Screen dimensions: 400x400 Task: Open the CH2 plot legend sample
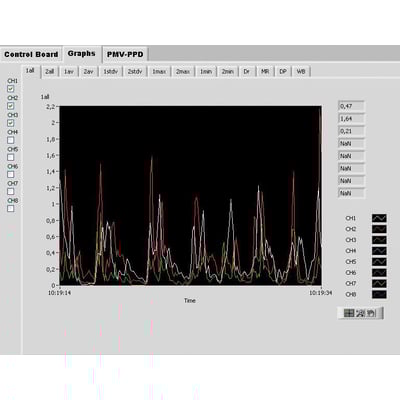click(x=379, y=229)
